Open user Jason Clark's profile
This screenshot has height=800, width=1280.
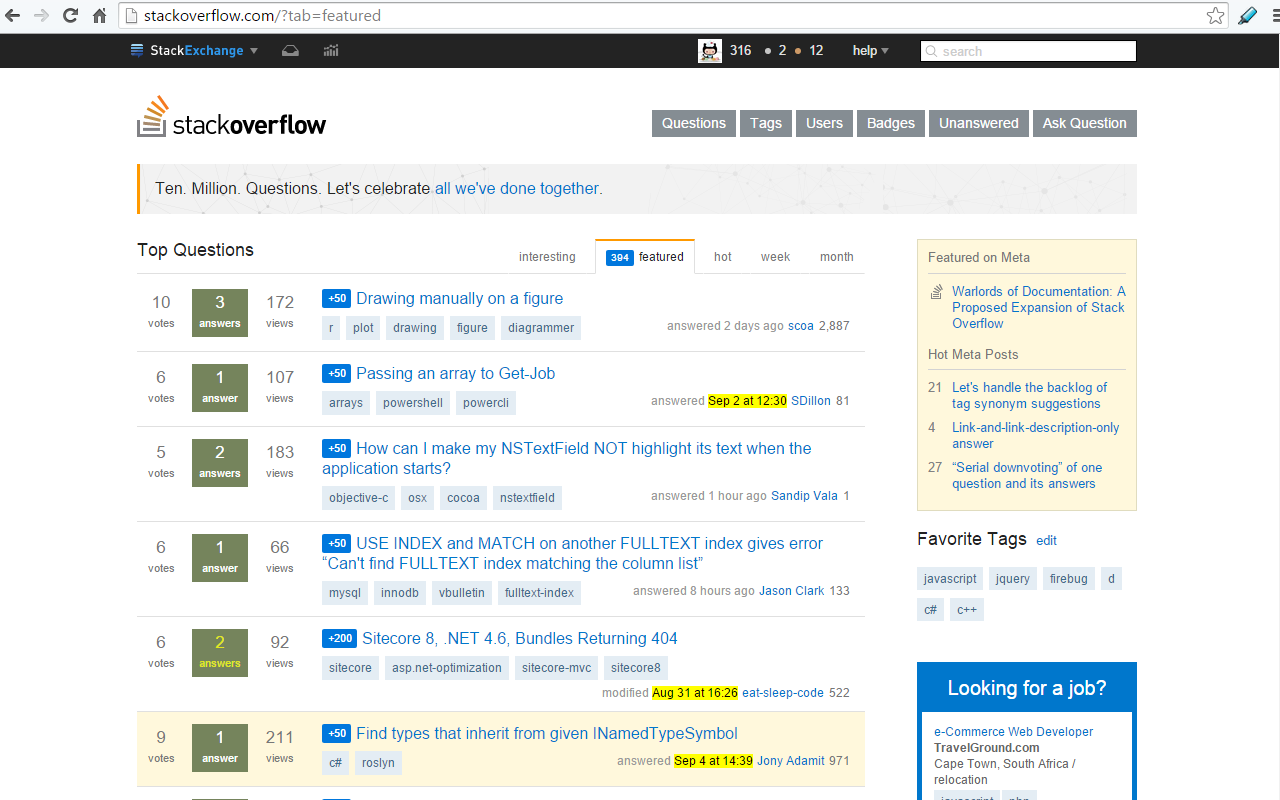pyautogui.click(x=792, y=591)
